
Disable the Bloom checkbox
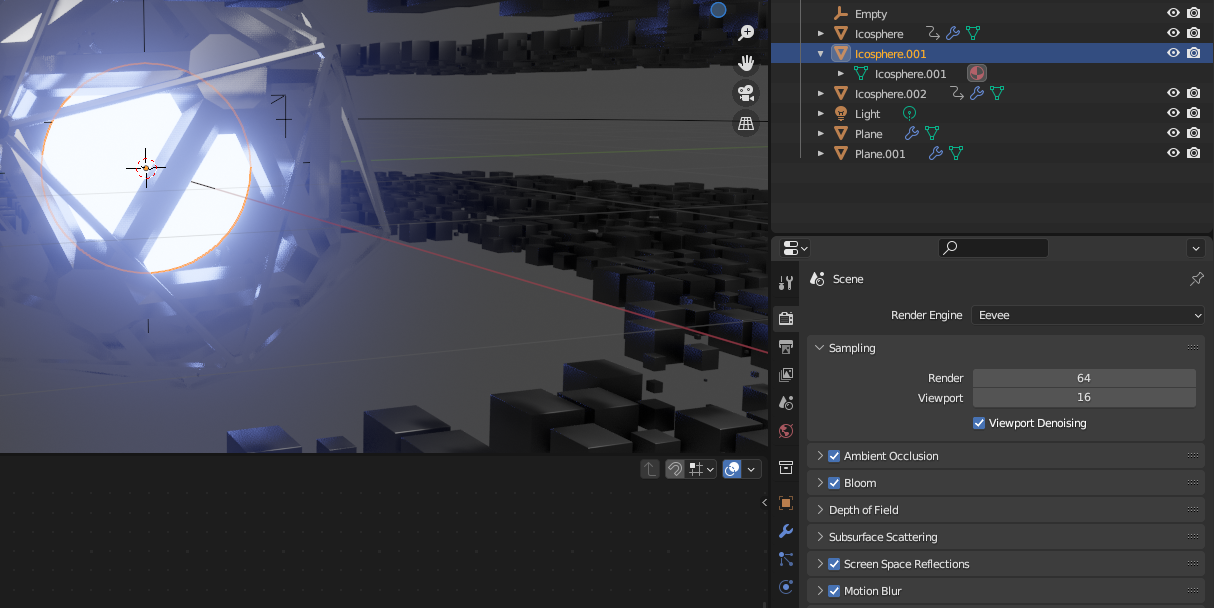[834, 483]
